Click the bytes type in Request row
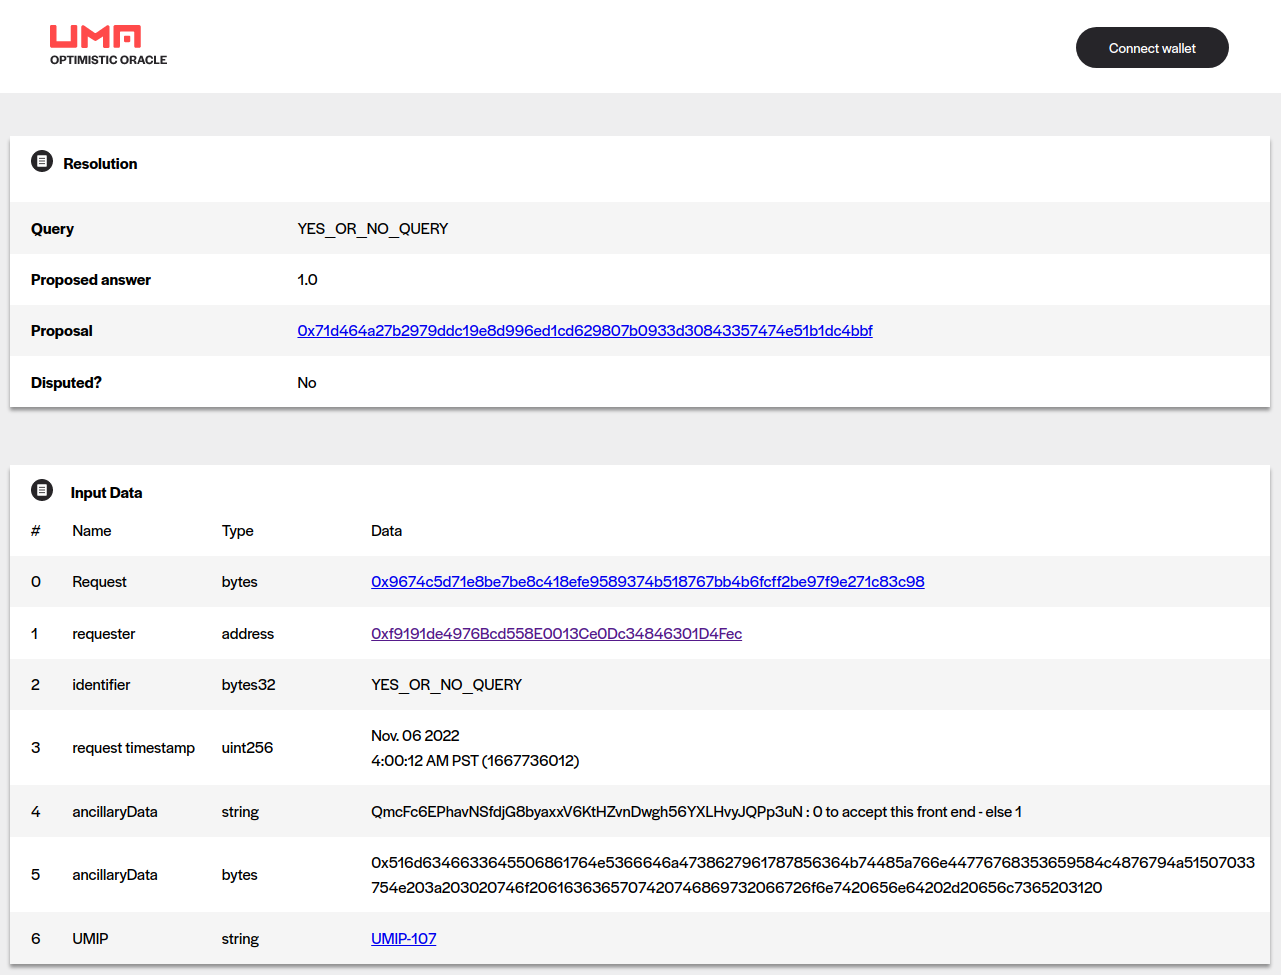 (240, 582)
